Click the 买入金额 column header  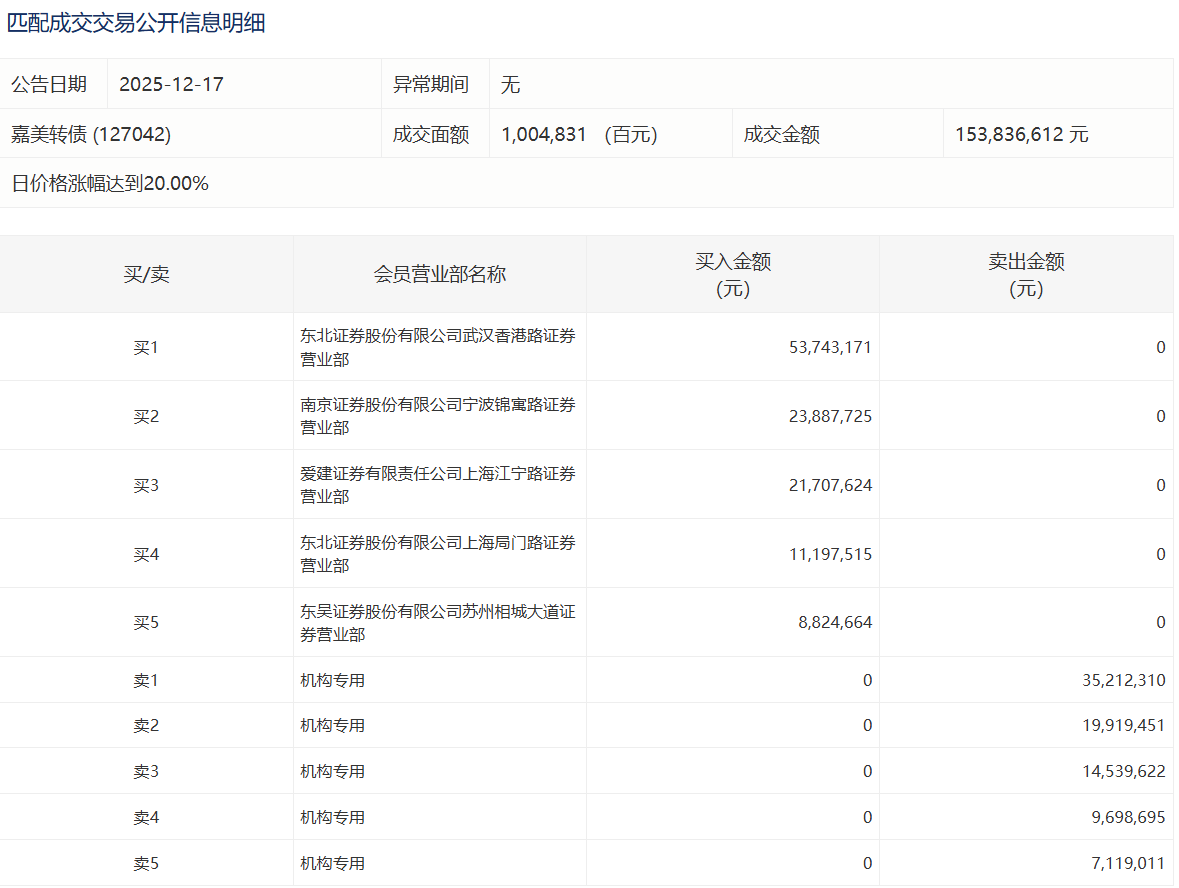tap(733, 275)
